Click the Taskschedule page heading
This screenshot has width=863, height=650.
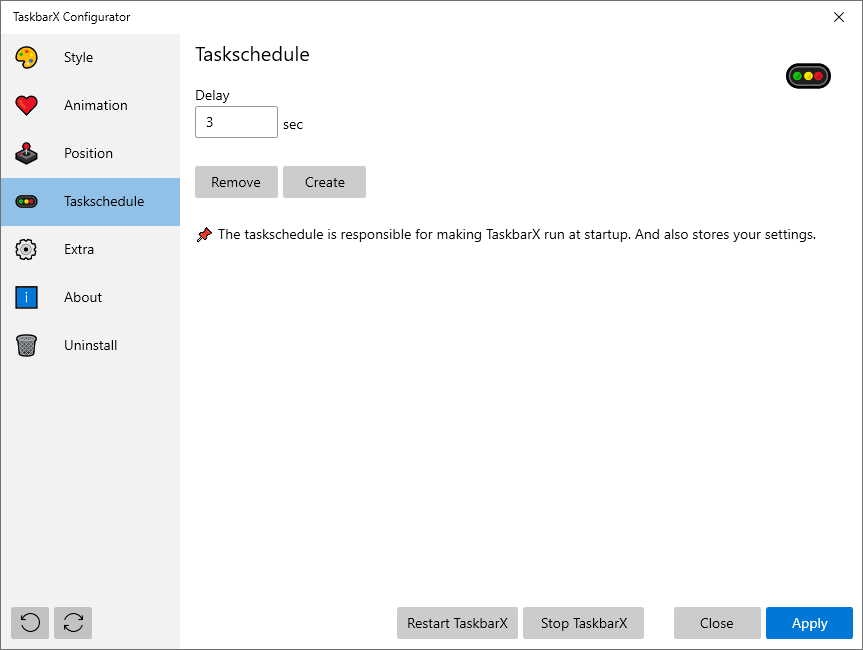[253, 54]
